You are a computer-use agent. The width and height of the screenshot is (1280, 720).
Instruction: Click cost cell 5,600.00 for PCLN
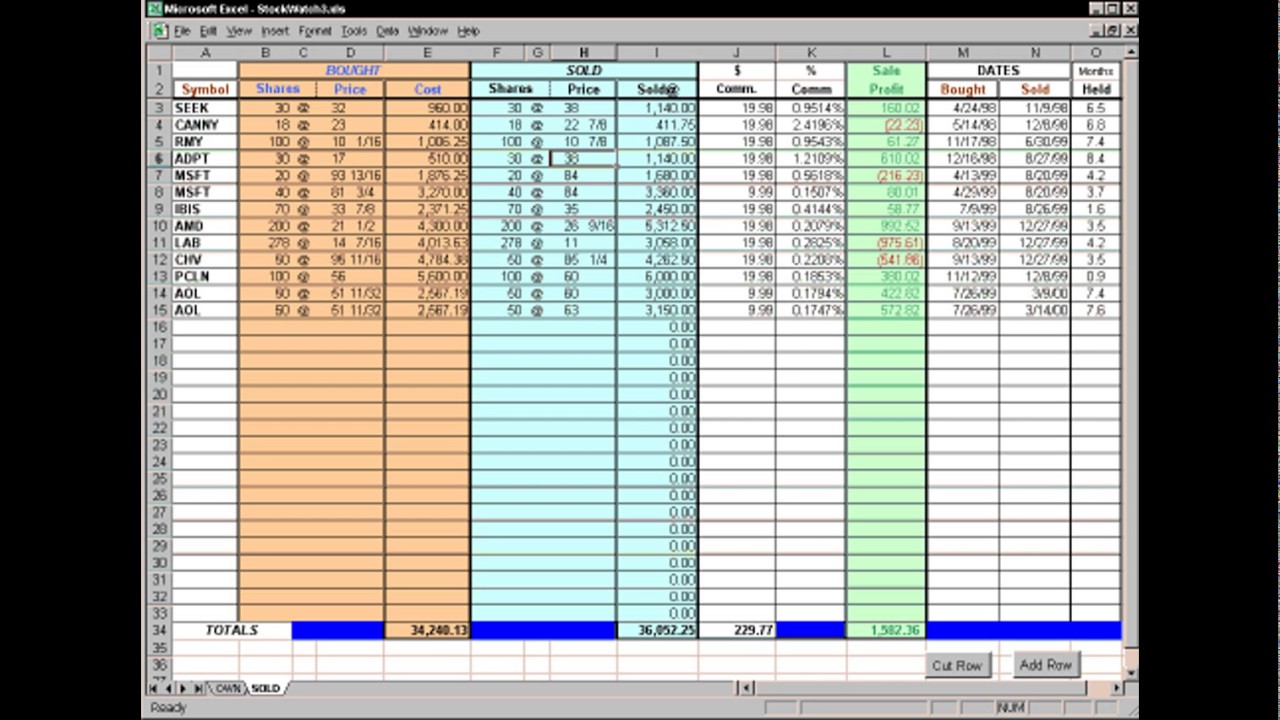click(x=427, y=276)
